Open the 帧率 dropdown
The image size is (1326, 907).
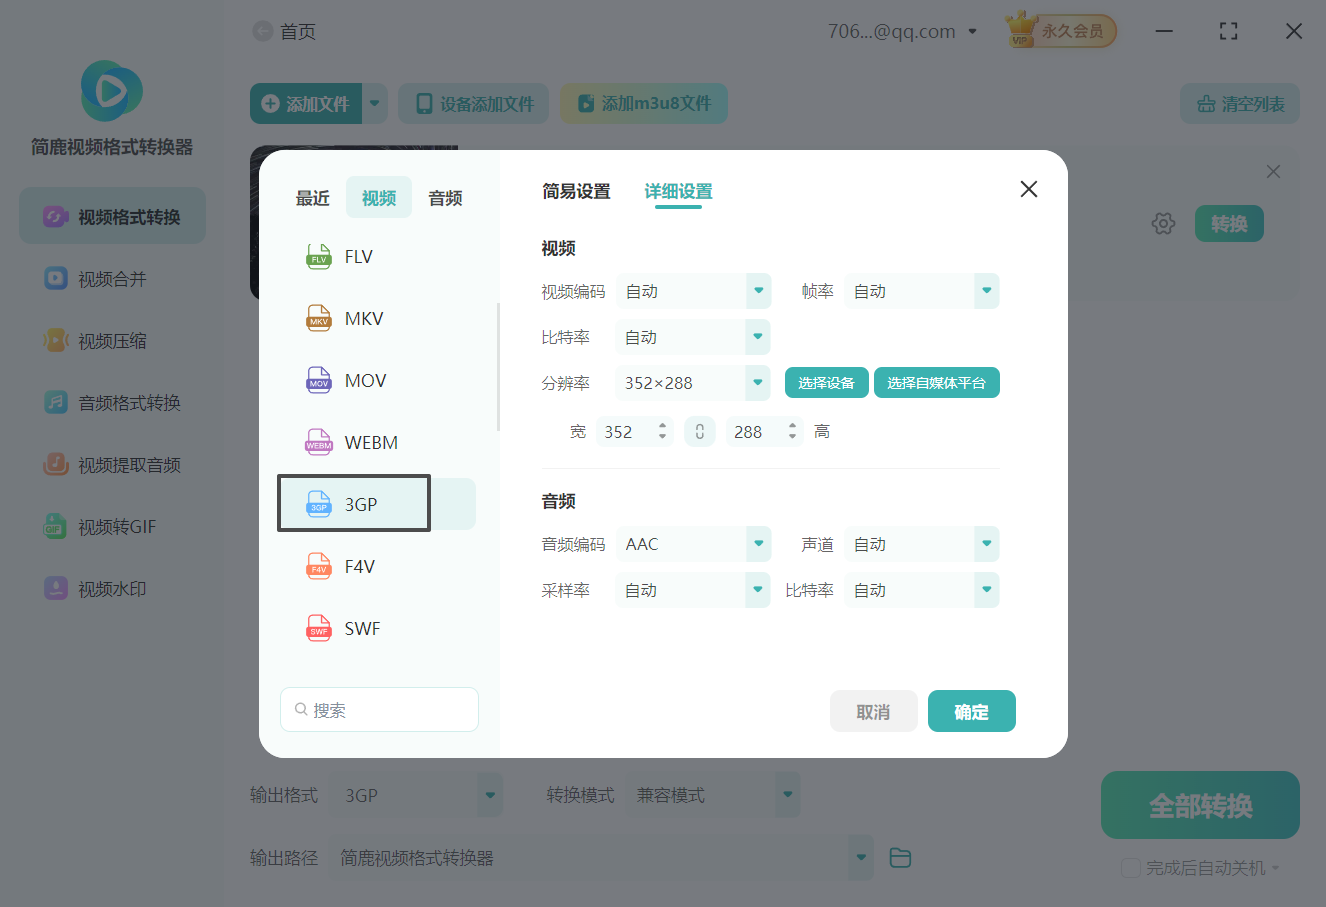tap(921, 290)
